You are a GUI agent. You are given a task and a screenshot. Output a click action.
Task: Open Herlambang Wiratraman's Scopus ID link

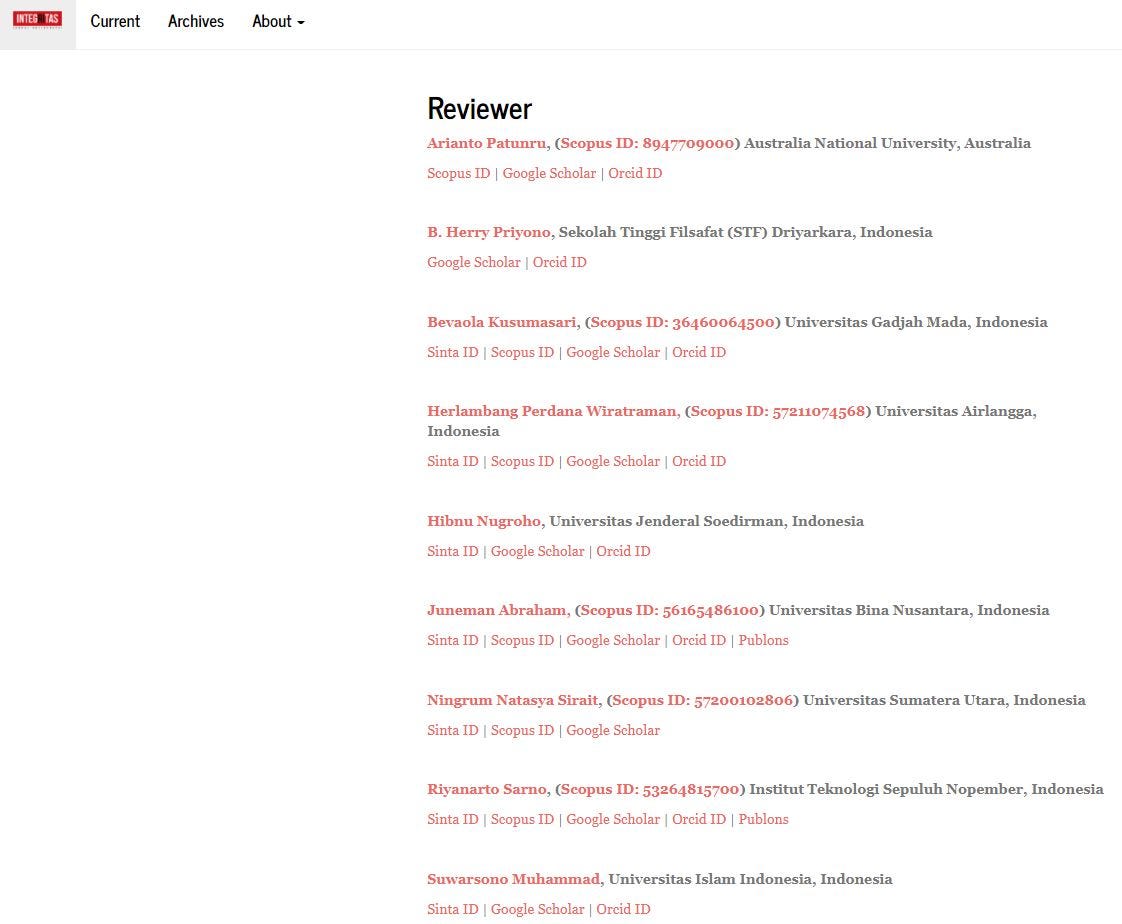(x=522, y=462)
